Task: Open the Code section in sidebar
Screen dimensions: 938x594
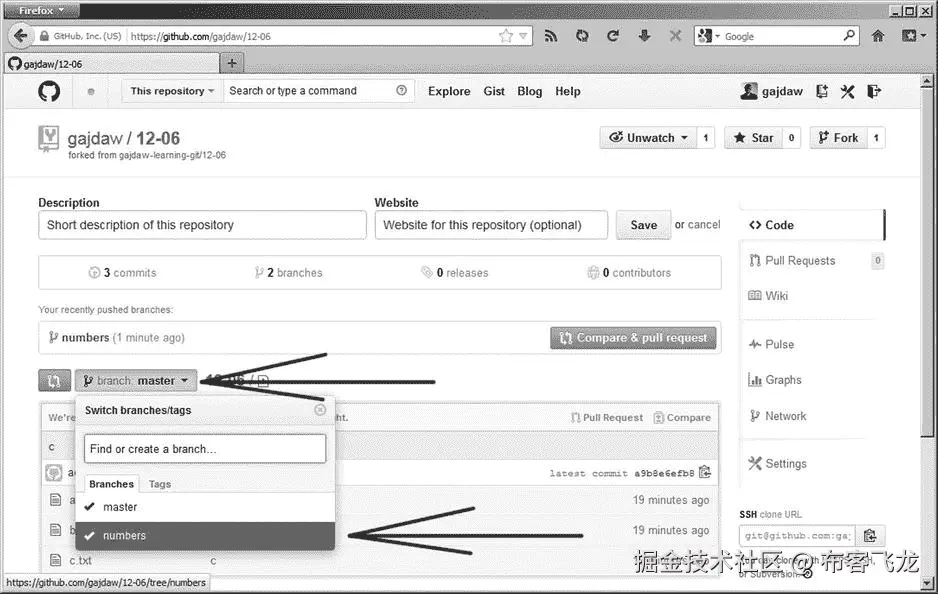Action: click(x=812, y=225)
